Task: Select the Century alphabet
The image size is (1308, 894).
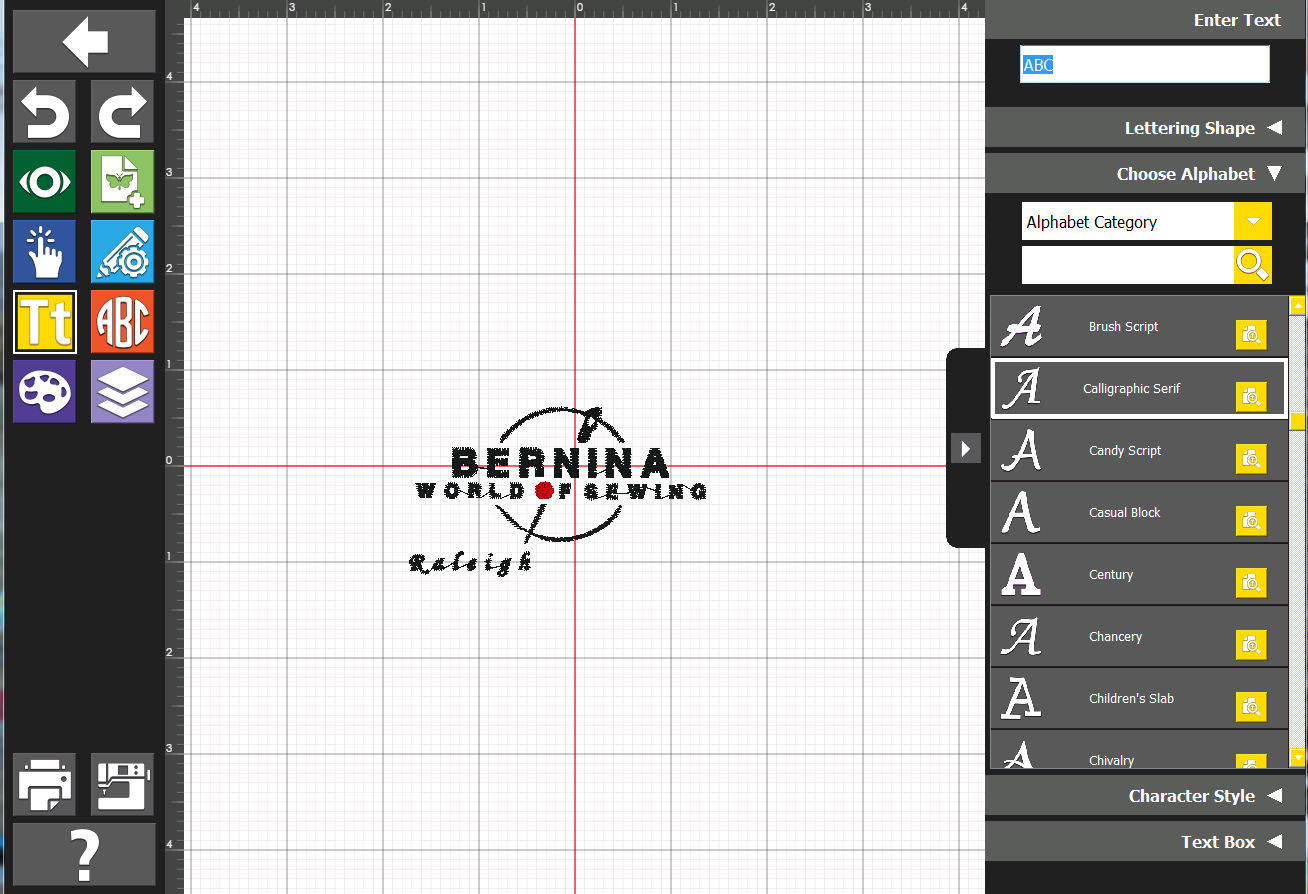Action: point(1139,575)
